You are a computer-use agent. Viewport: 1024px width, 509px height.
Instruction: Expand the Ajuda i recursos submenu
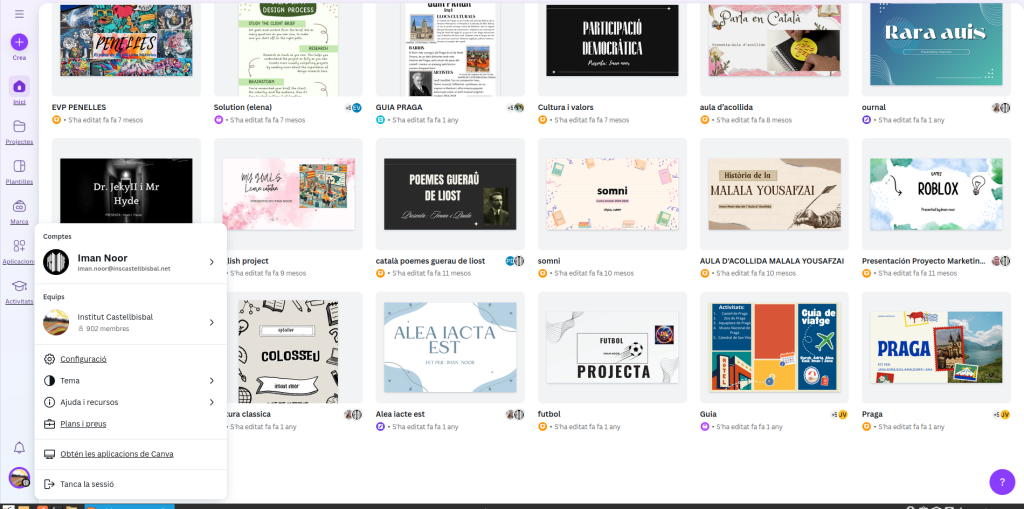(211, 402)
